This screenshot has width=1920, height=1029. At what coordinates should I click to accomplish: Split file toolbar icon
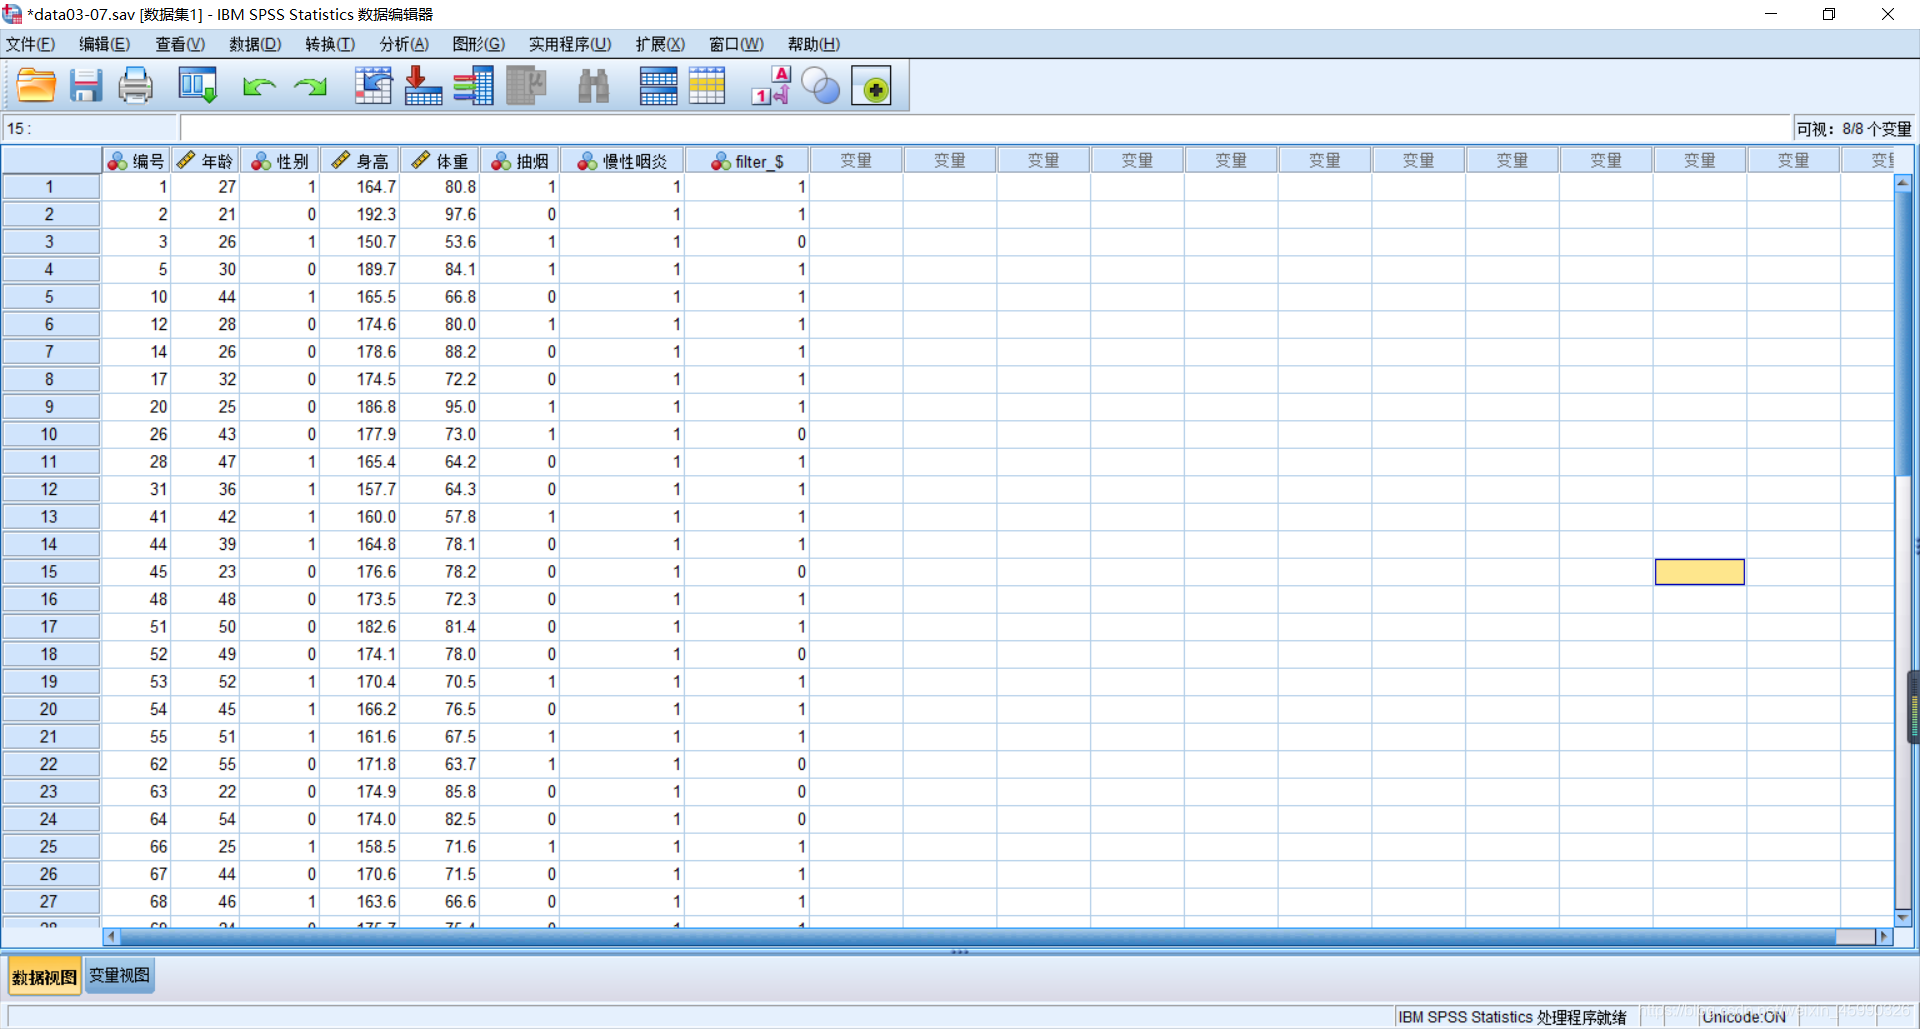(x=658, y=86)
